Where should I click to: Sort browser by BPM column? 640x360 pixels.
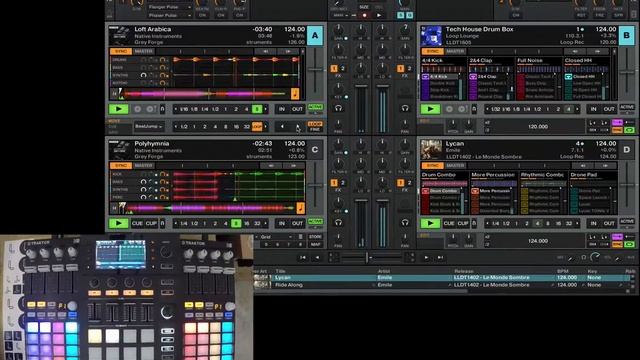[563, 271]
